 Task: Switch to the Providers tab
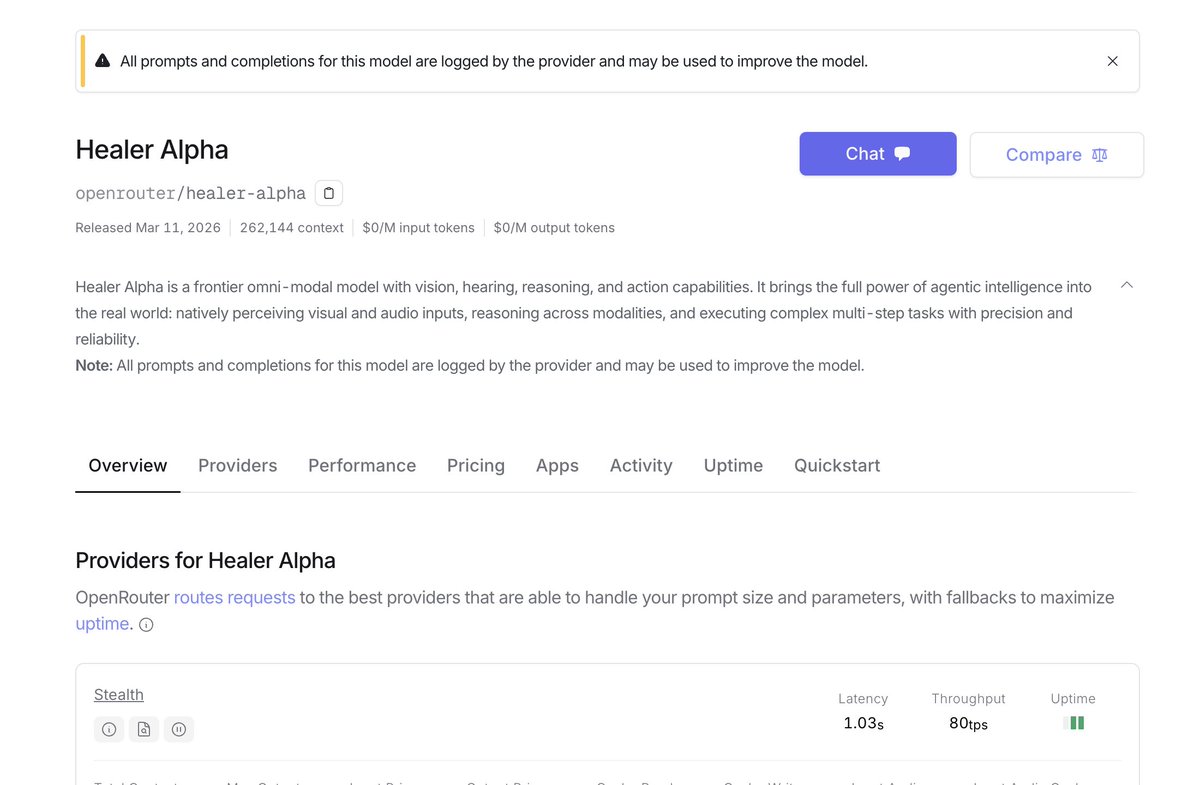coord(238,465)
